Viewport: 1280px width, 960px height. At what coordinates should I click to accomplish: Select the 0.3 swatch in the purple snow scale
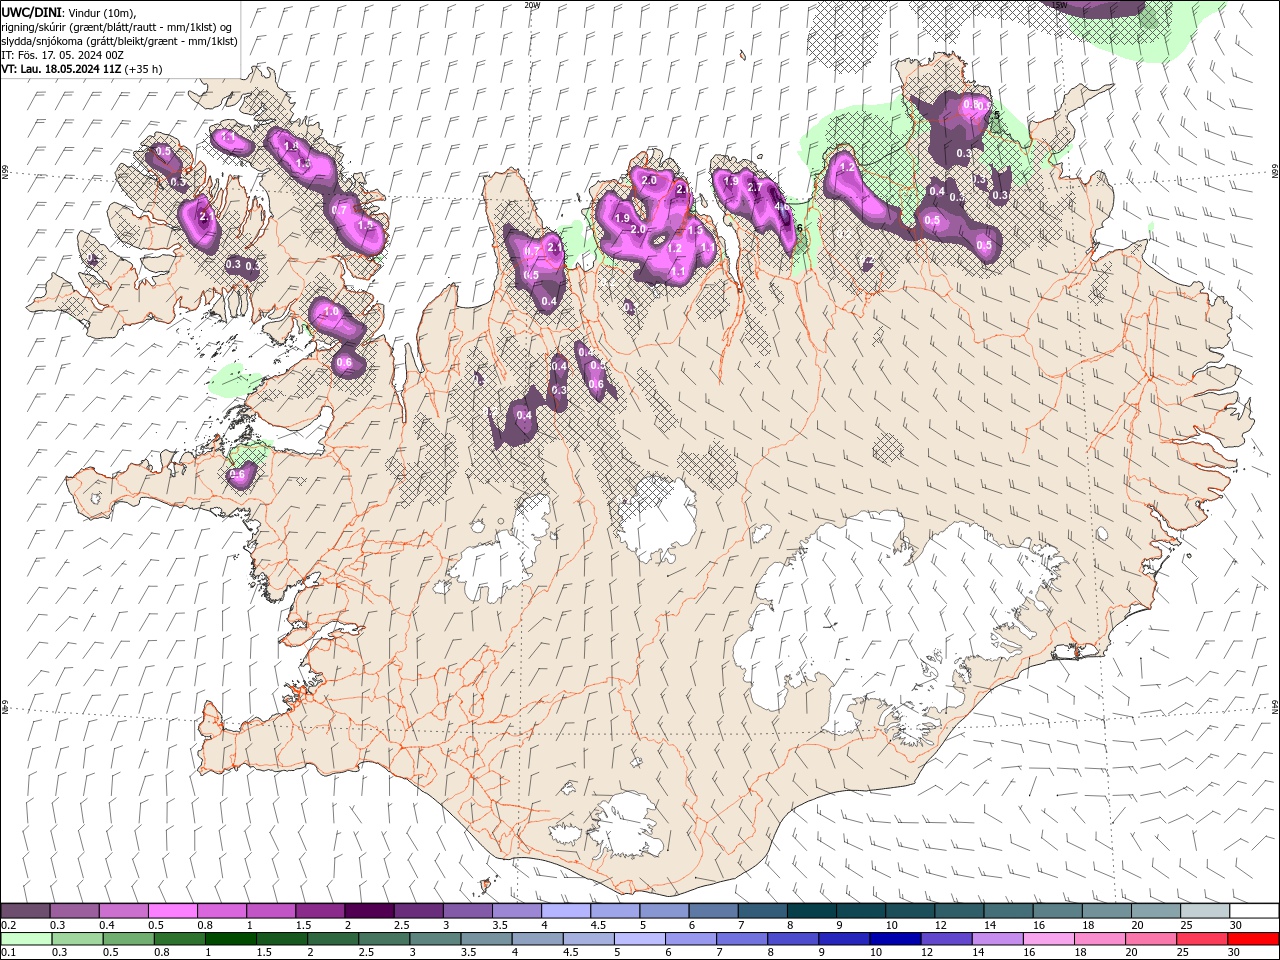point(74,910)
